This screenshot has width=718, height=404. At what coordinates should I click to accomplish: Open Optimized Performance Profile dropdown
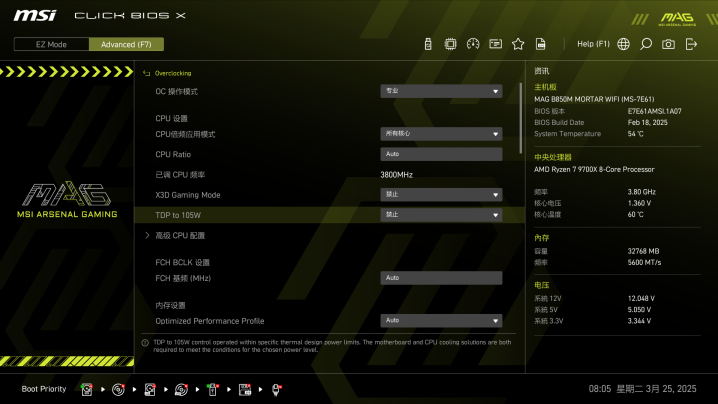[x=441, y=321]
